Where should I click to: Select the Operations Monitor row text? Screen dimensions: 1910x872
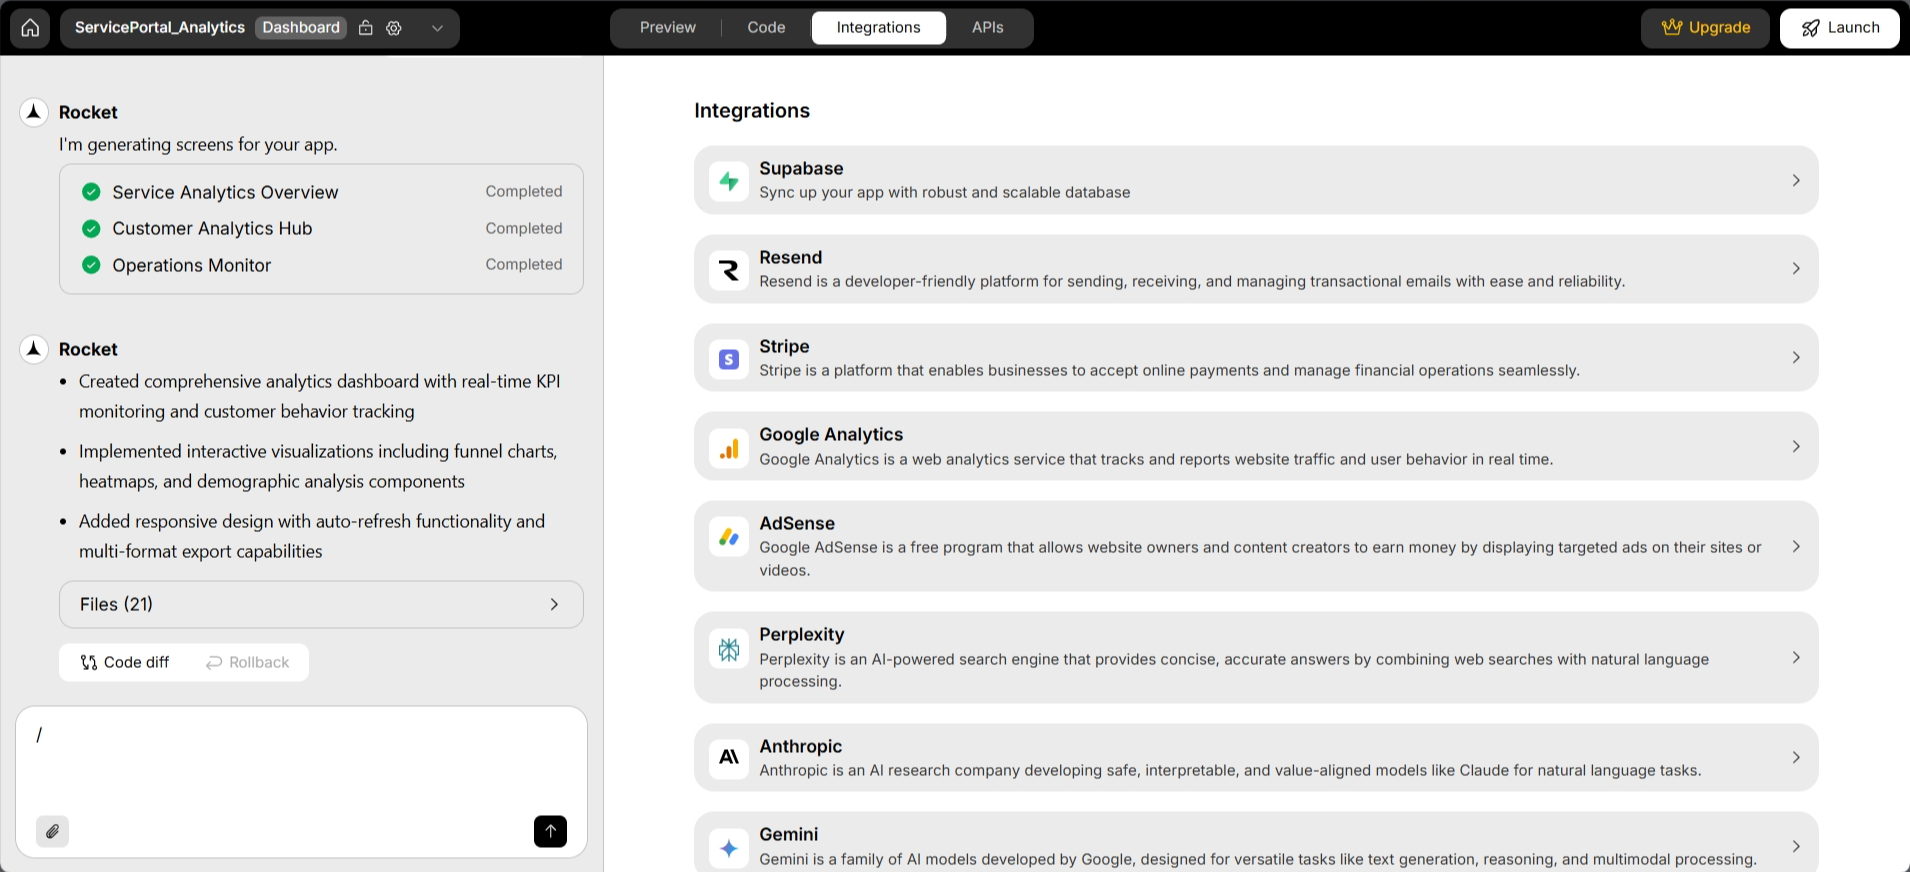191,265
